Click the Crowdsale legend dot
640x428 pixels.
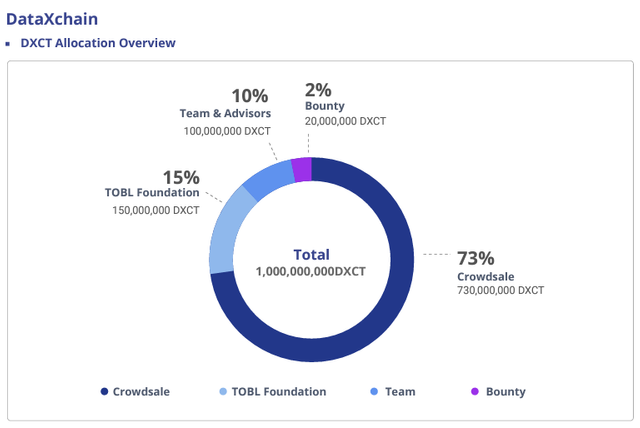point(104,391)
